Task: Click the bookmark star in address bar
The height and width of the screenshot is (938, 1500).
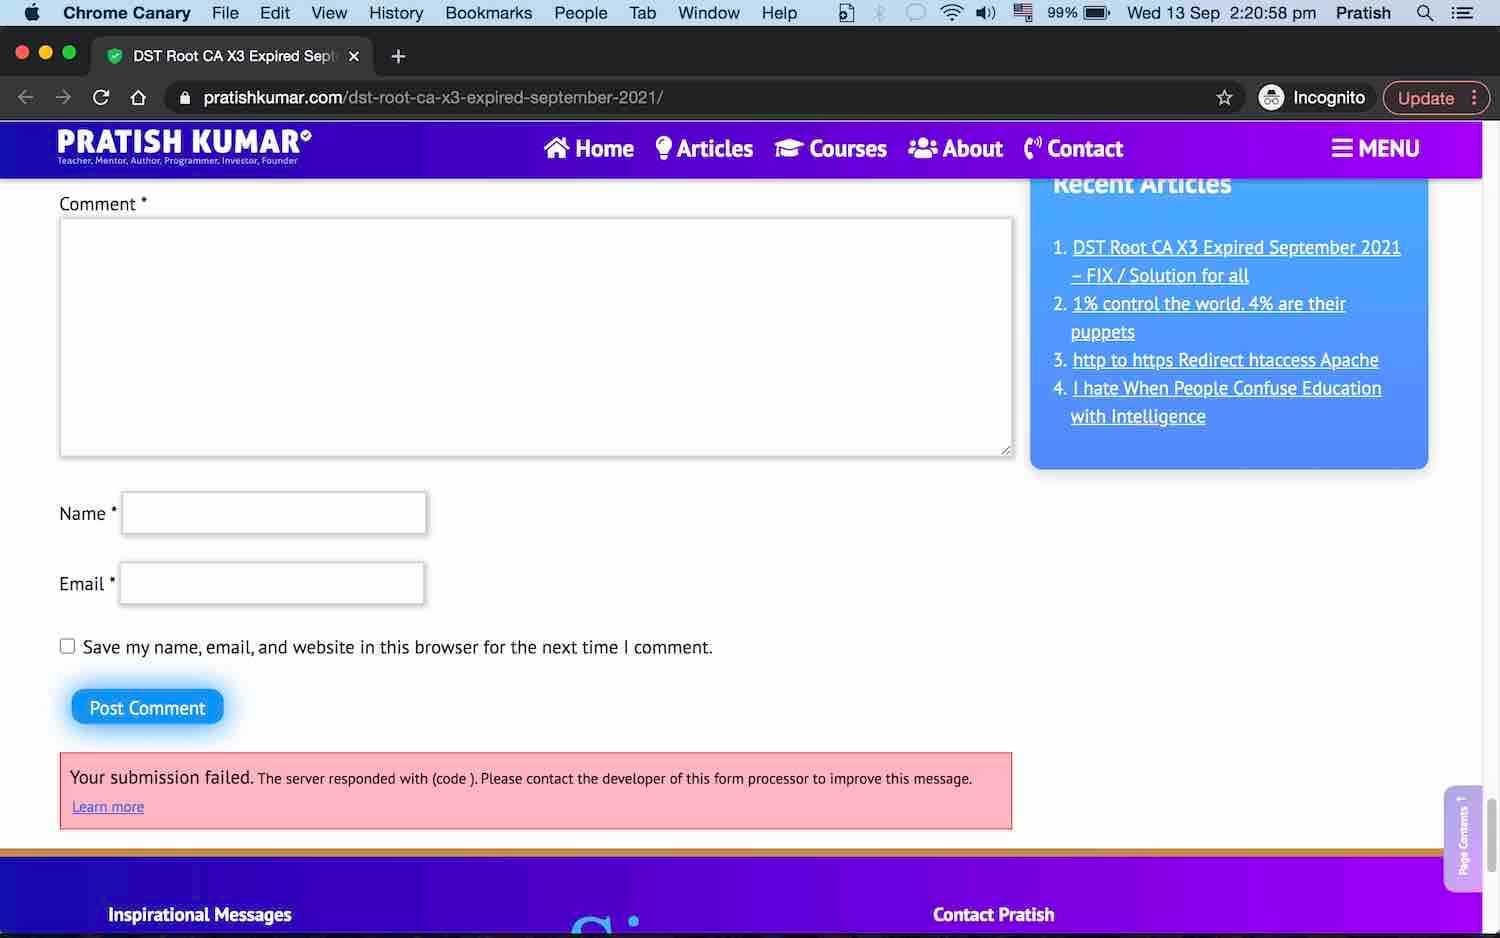Action: tap(1224, 97)
